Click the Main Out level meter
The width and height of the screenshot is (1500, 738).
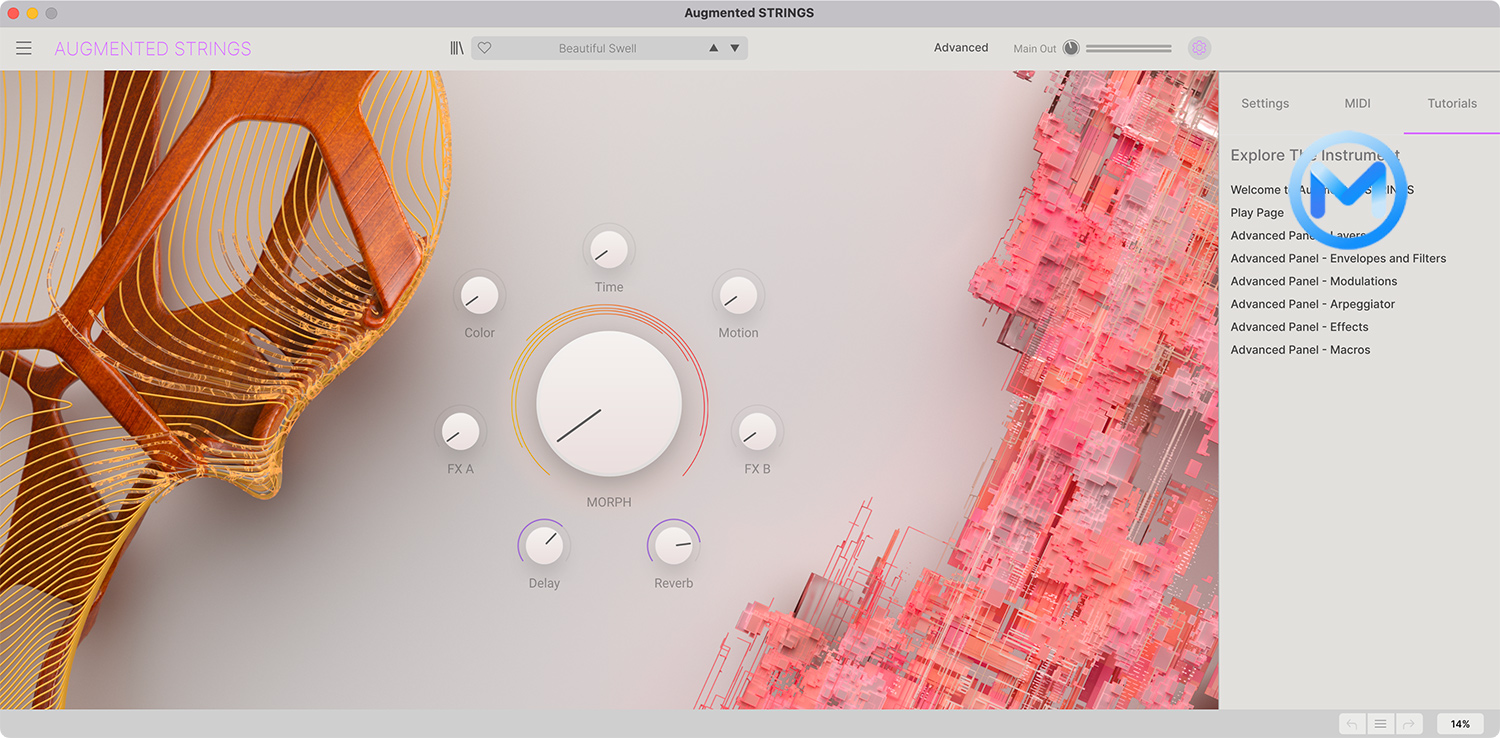(1129, 48)
